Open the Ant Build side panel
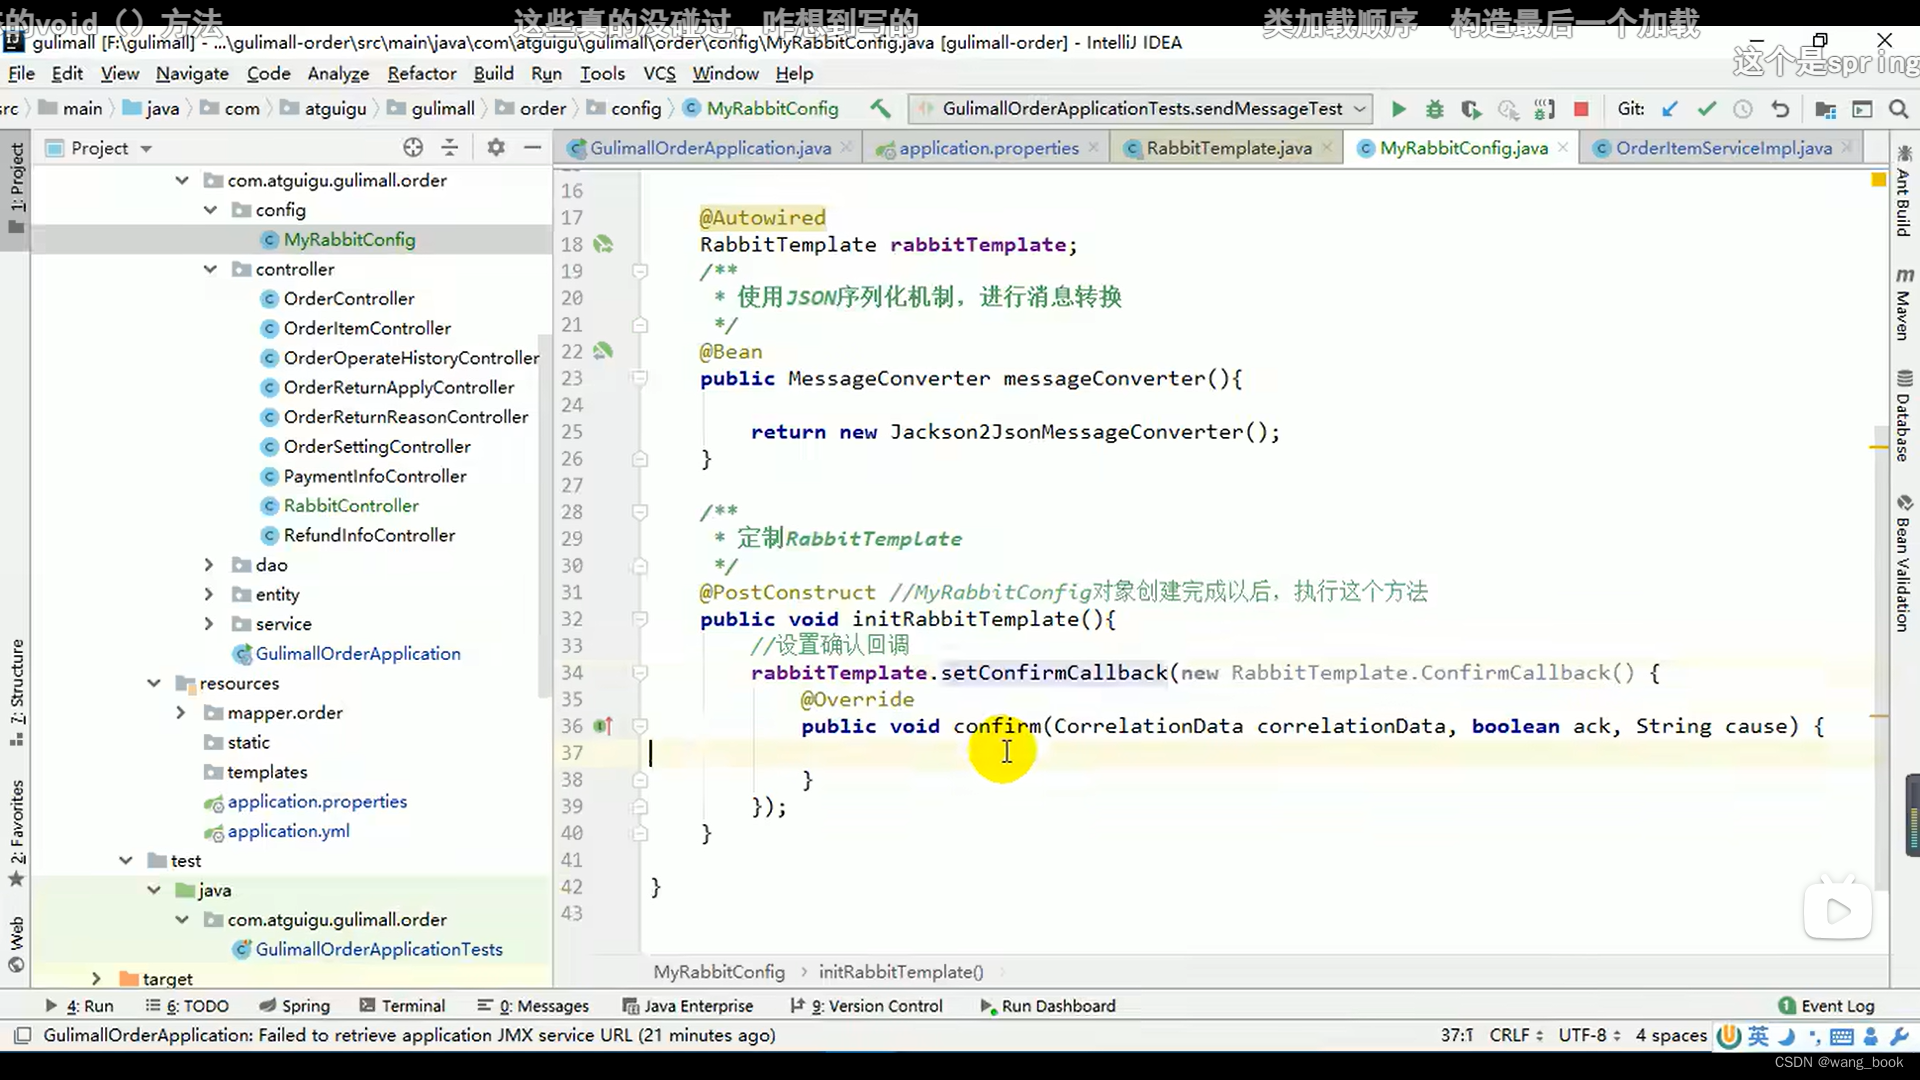The height and width of the screenshot is (1080, 1920). click(x=1903, y=191)
